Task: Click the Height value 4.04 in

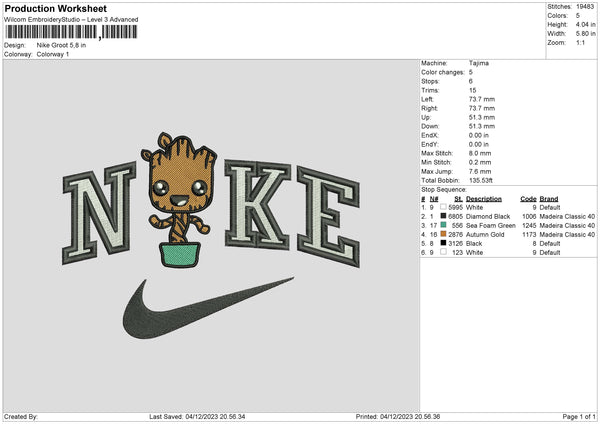Action: (585, 24)
